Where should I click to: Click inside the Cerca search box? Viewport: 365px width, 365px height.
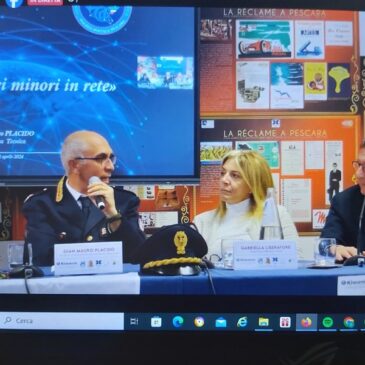click(x=62, y=321)
